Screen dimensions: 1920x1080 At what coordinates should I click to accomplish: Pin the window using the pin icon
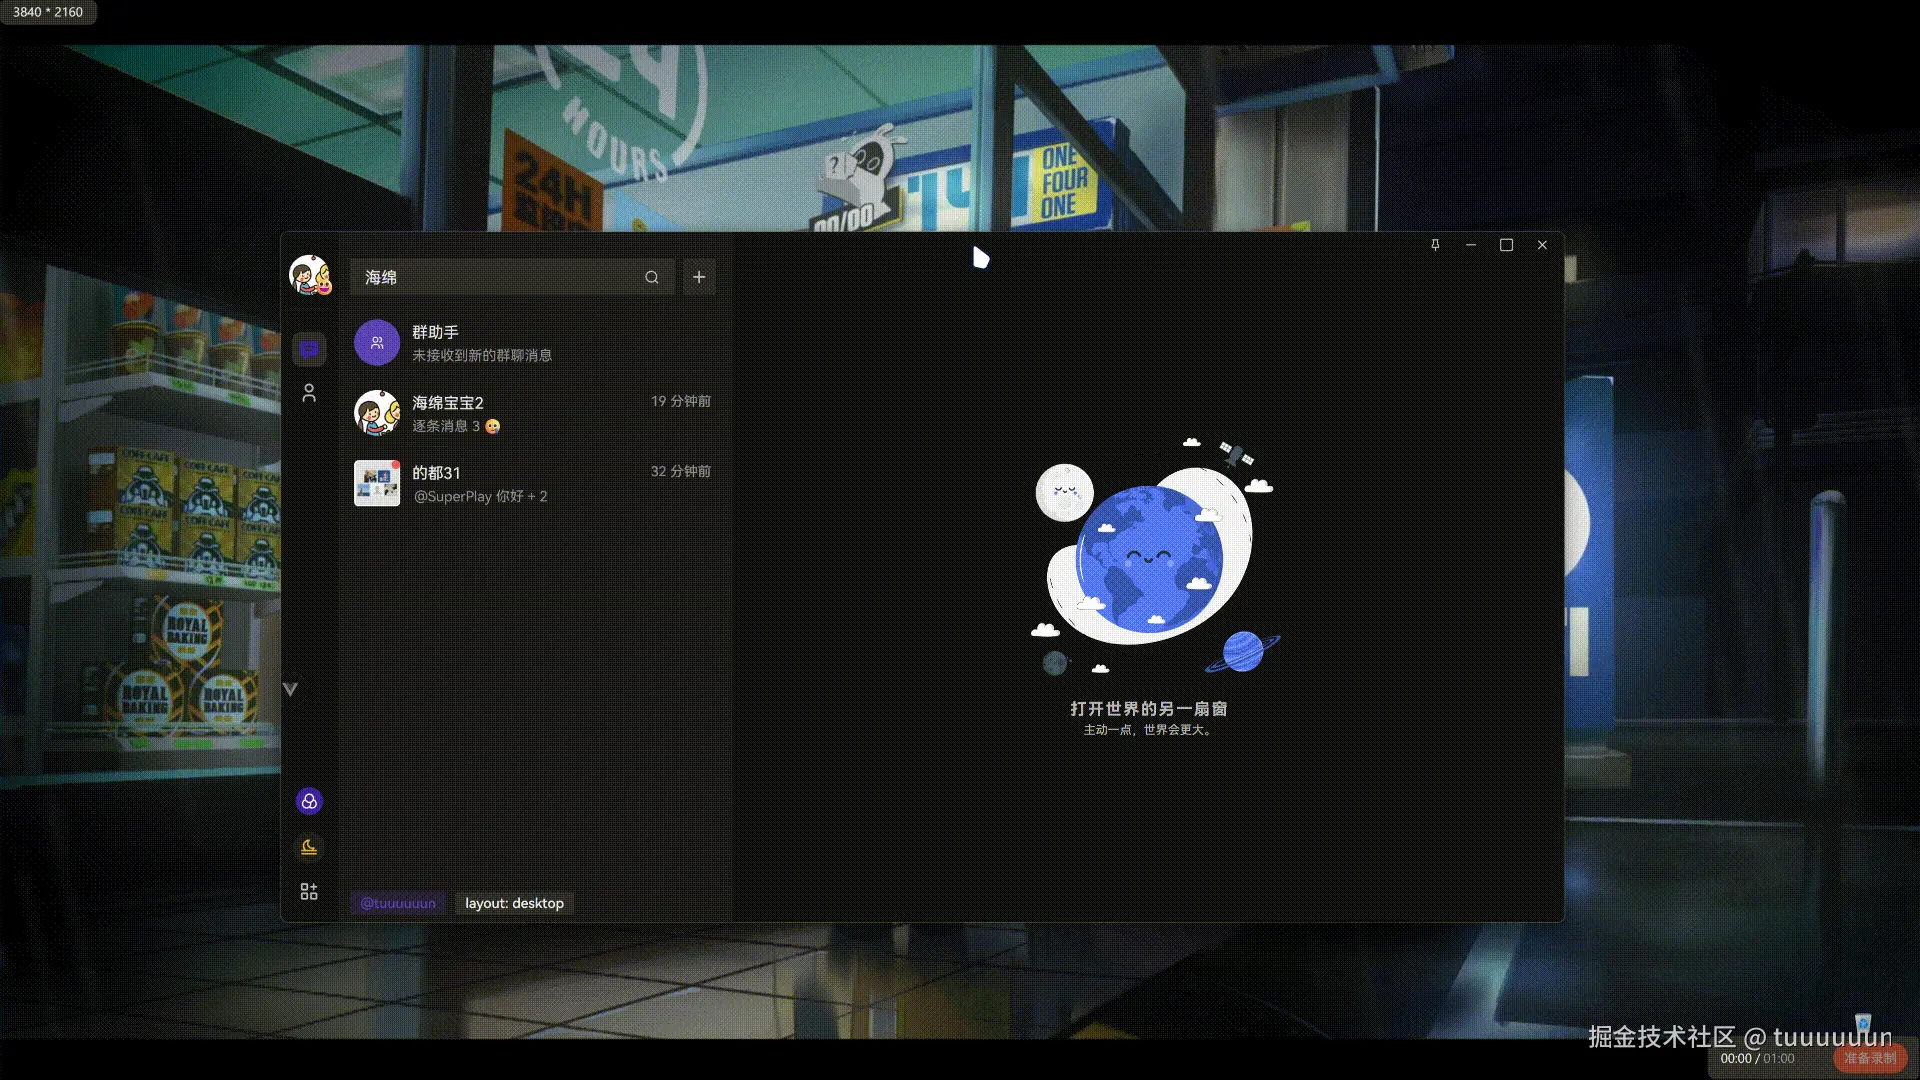[x=1435, y=245]
